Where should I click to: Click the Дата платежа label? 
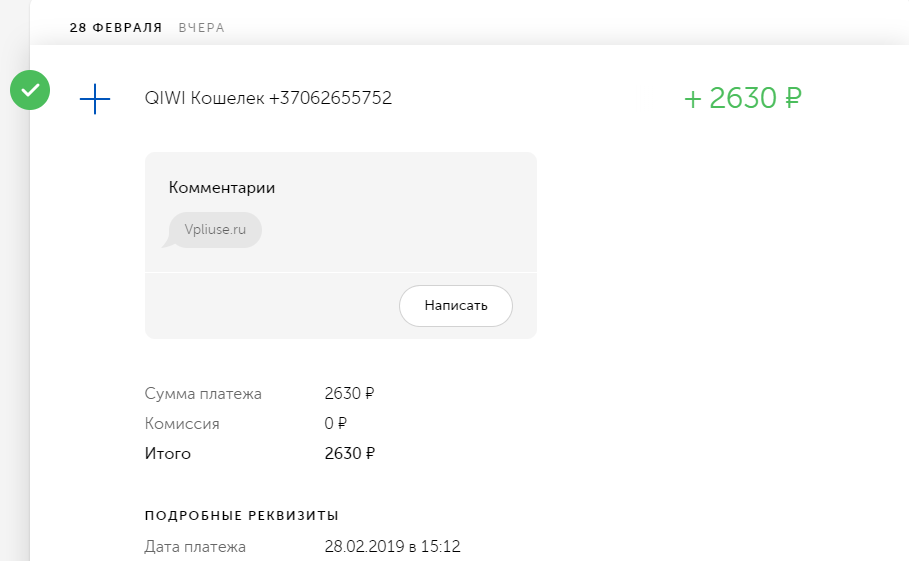195,547
